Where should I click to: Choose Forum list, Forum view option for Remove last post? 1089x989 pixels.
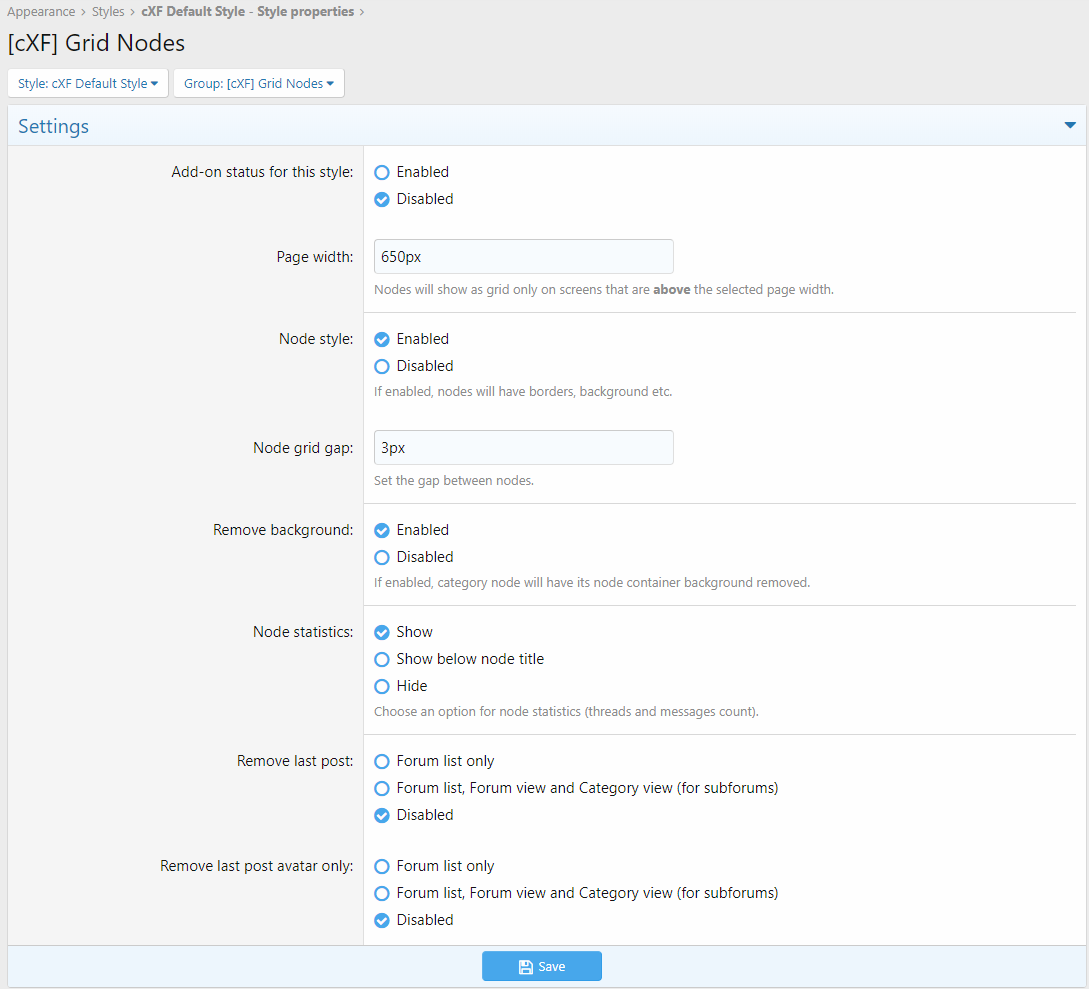click(x=382, y=788)
